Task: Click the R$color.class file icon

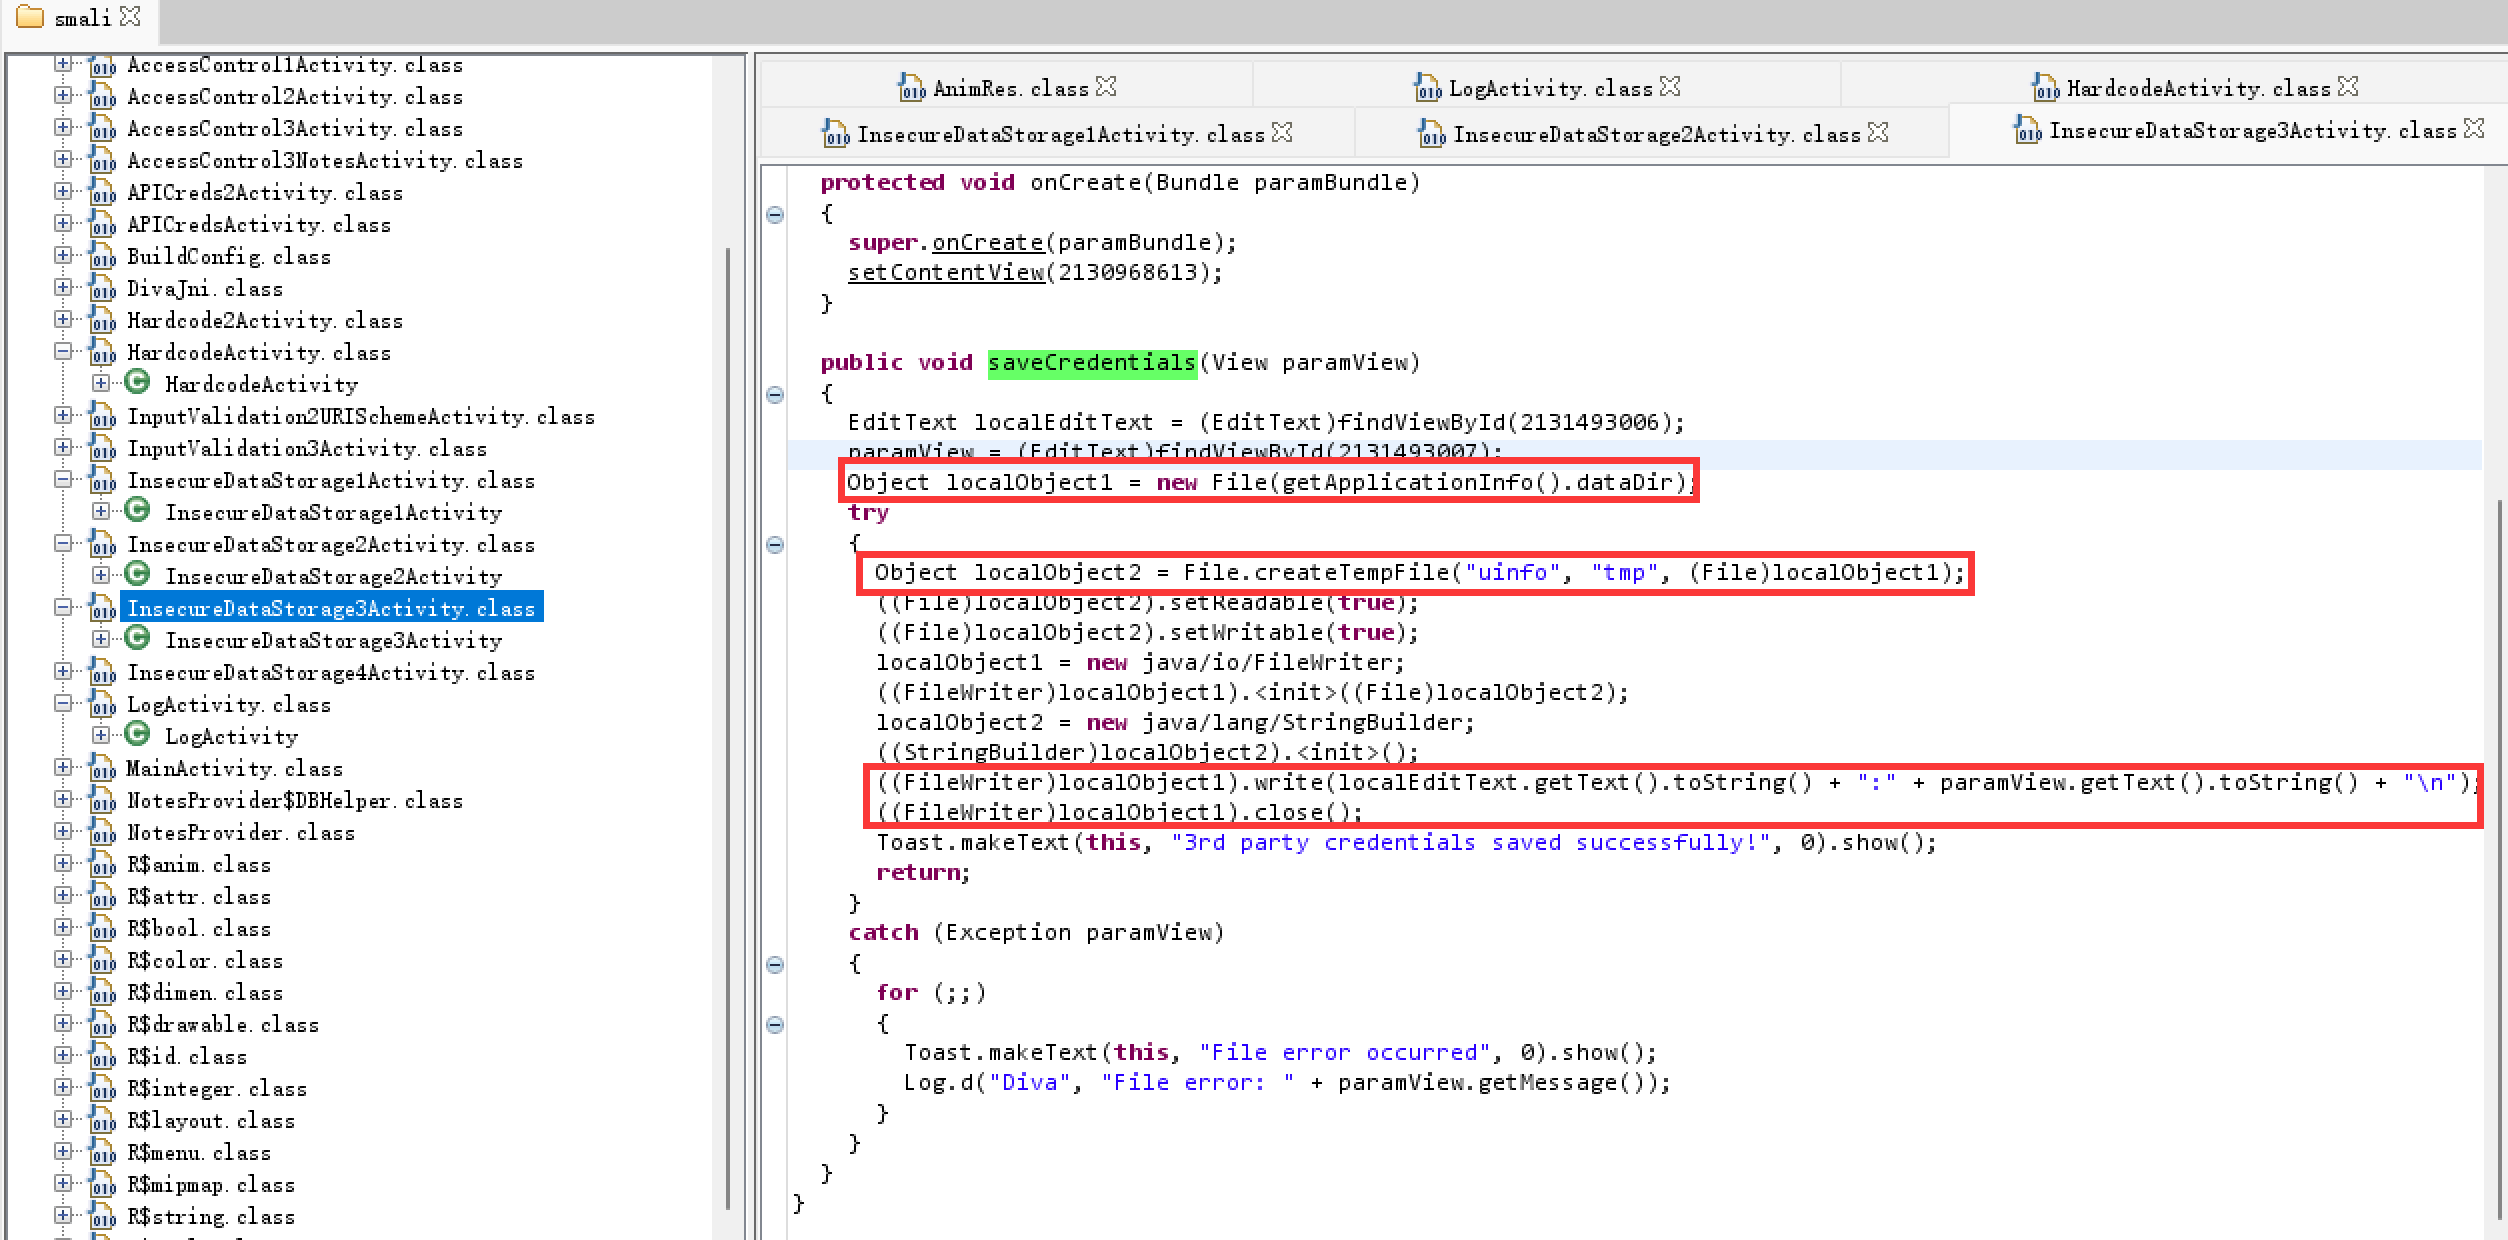Action: click(101, 960)
